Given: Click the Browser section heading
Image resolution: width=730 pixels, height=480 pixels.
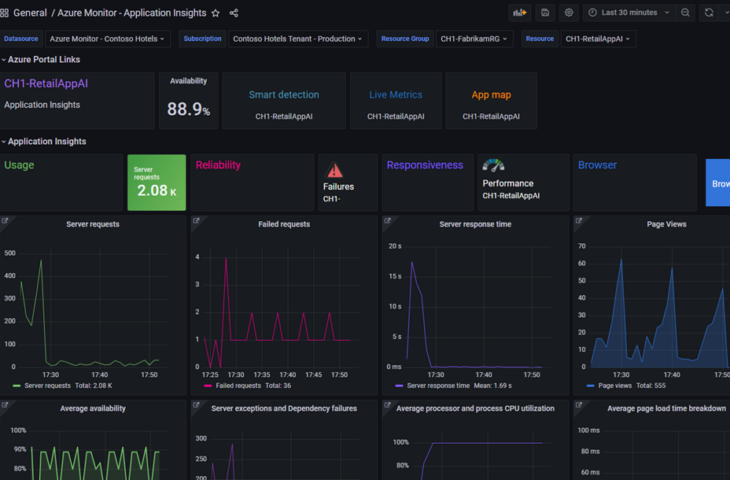Looking at the screenshot, I should [x=597, y=165].
